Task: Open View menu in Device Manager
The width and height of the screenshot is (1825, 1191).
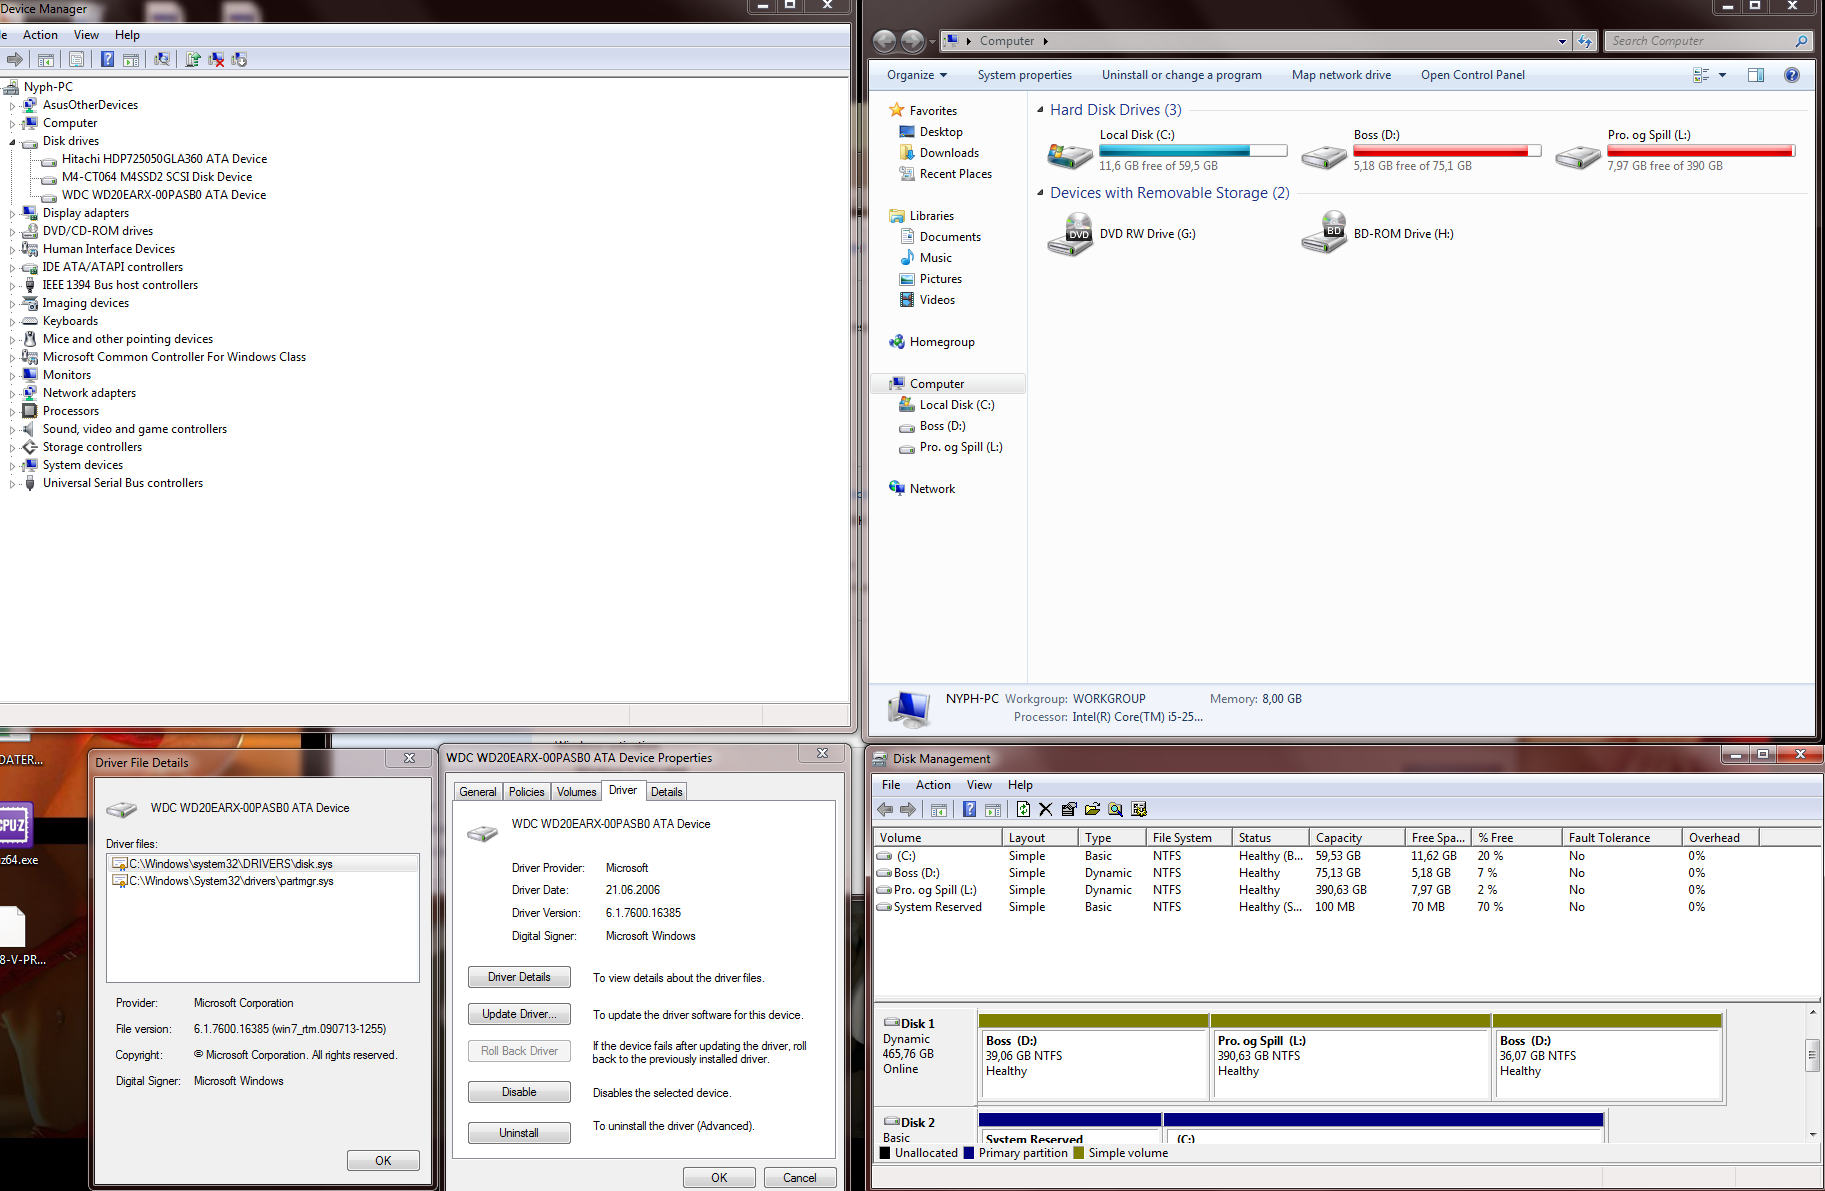Action: [86, 35]
